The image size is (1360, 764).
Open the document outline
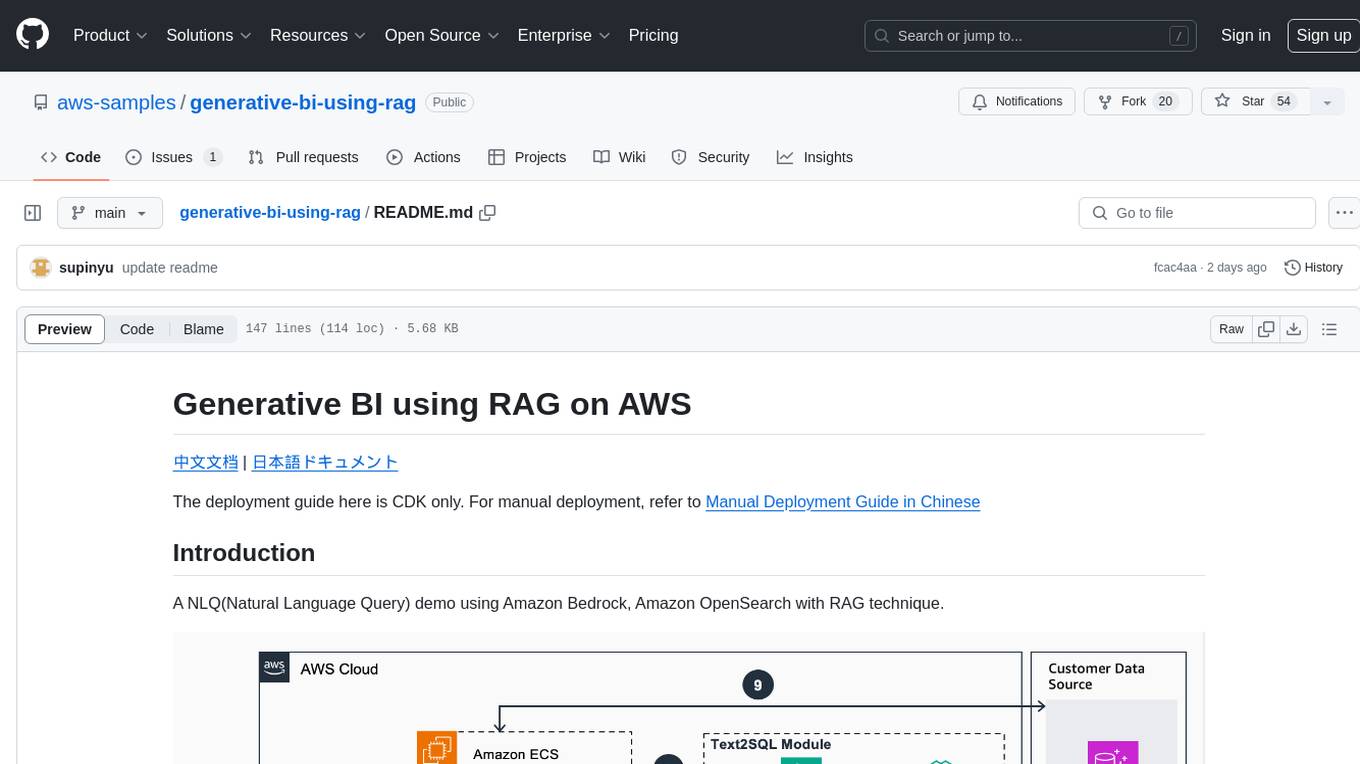1329,329
